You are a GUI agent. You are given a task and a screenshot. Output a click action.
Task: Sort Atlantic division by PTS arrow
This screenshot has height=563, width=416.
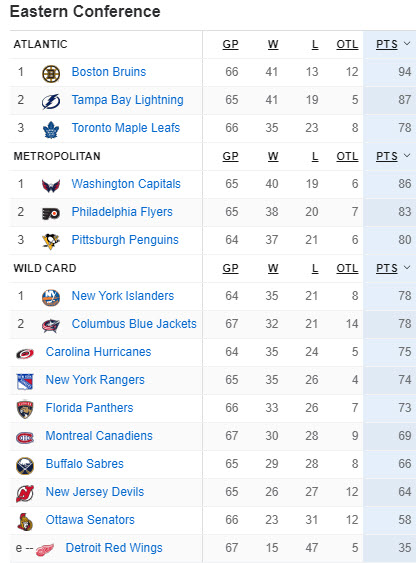tap(407, 44)
